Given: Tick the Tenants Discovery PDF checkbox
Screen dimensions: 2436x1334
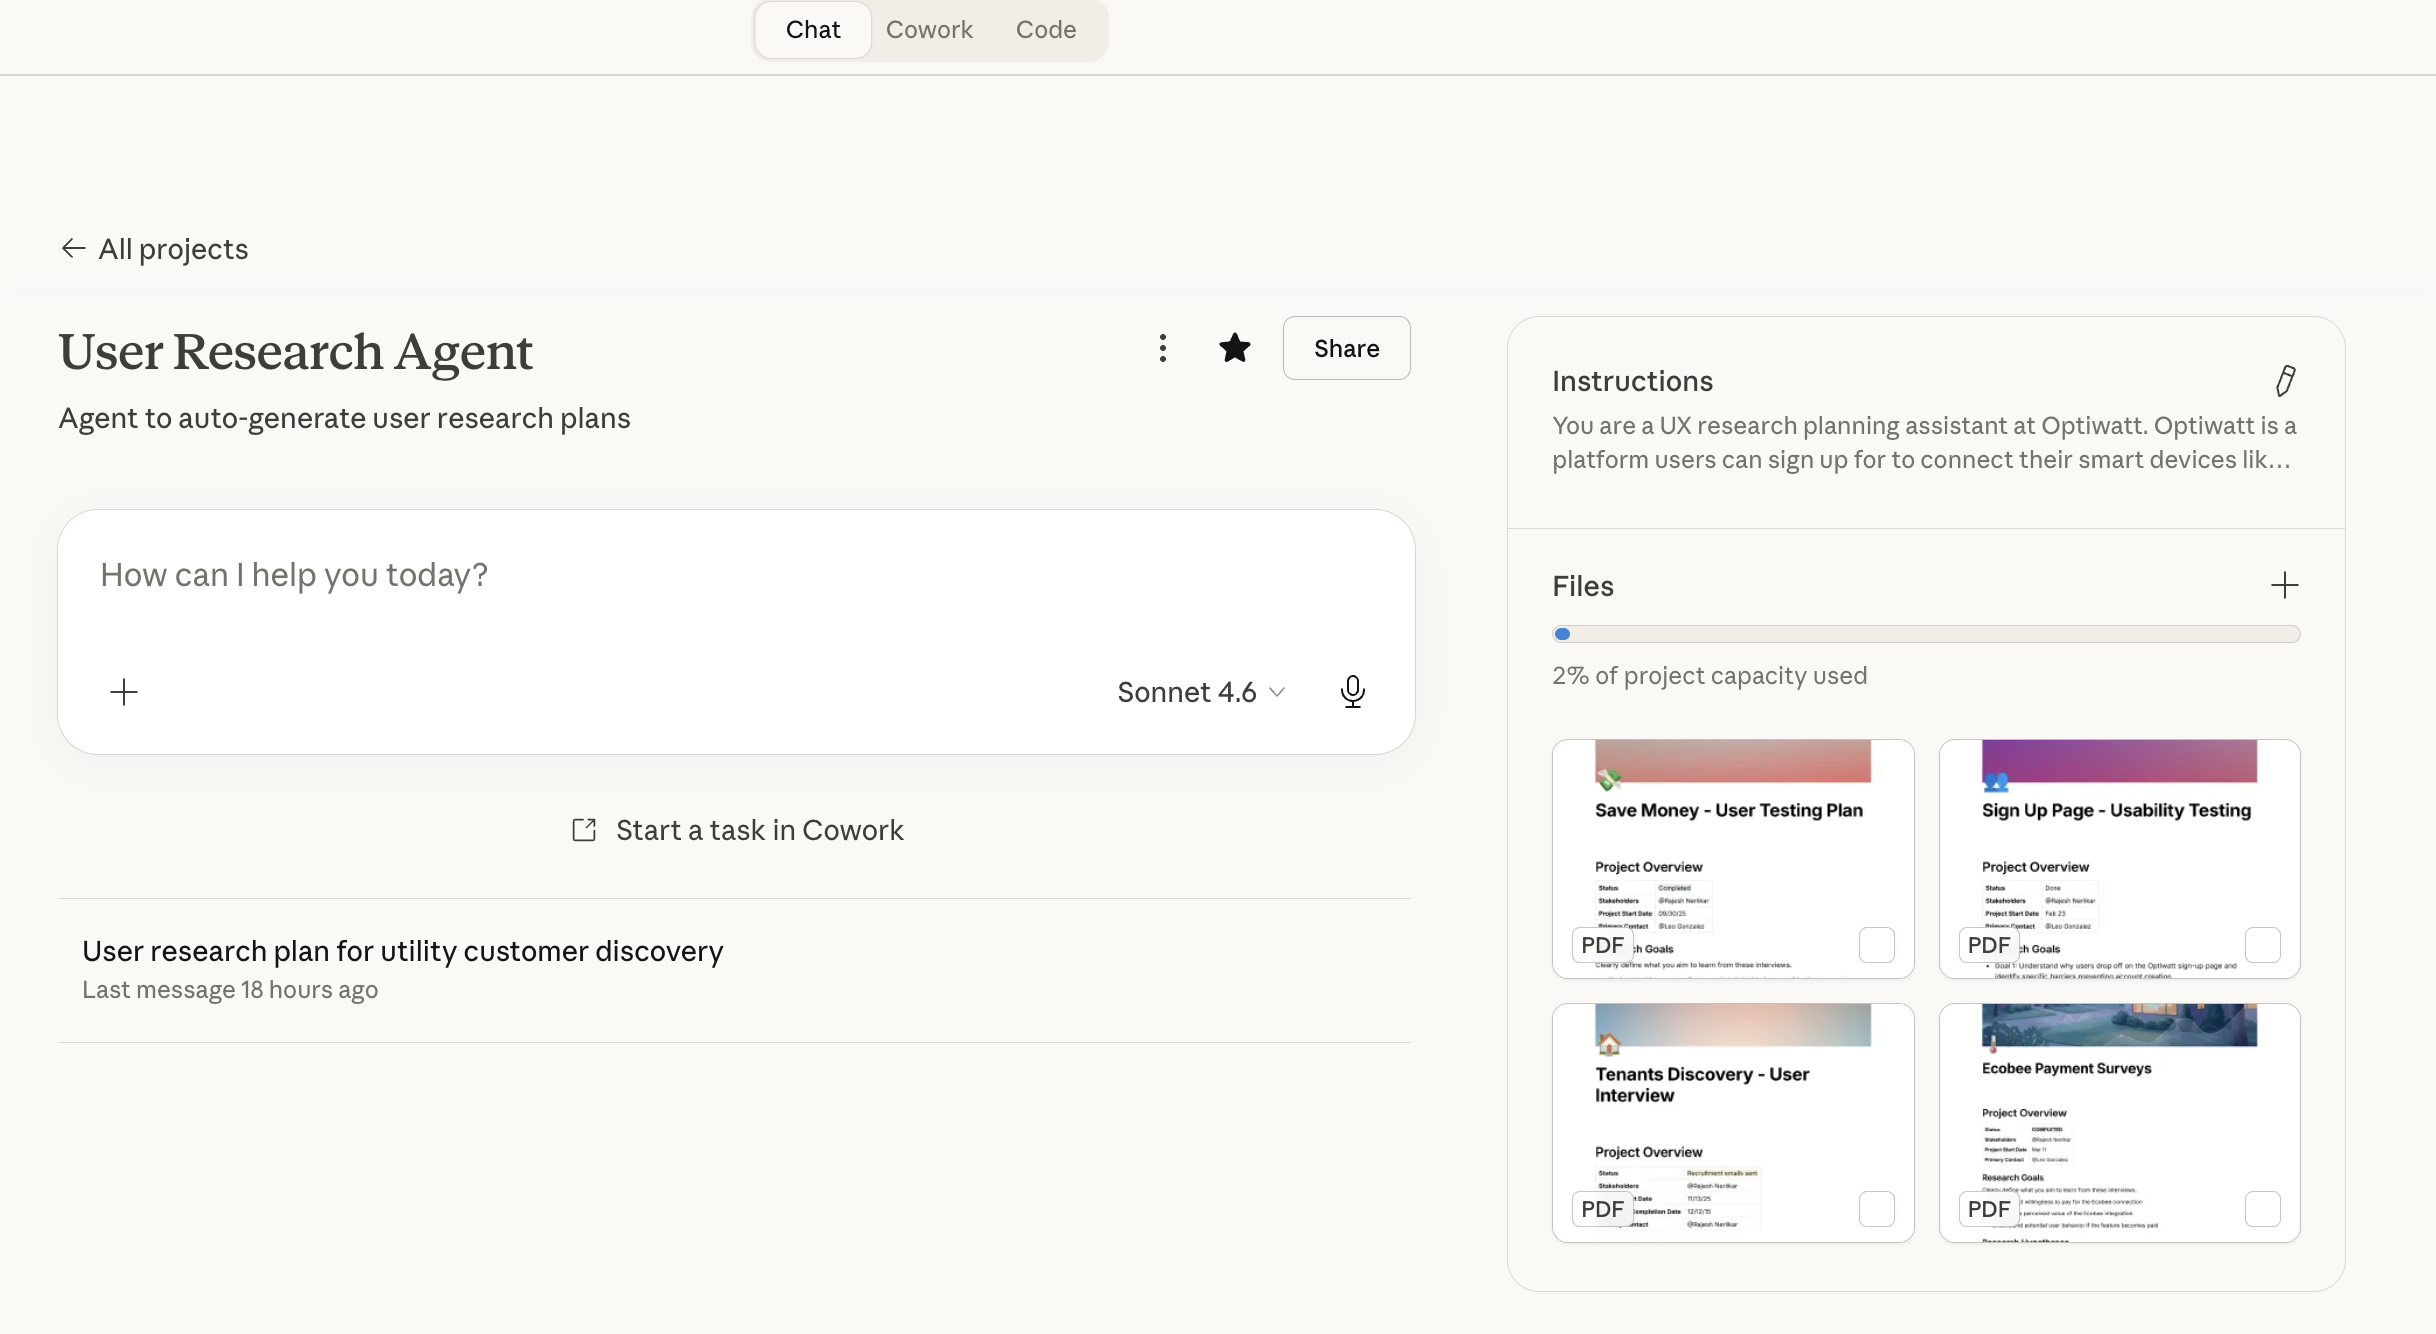Looking at the screenshot, I should (1876, 1209).
